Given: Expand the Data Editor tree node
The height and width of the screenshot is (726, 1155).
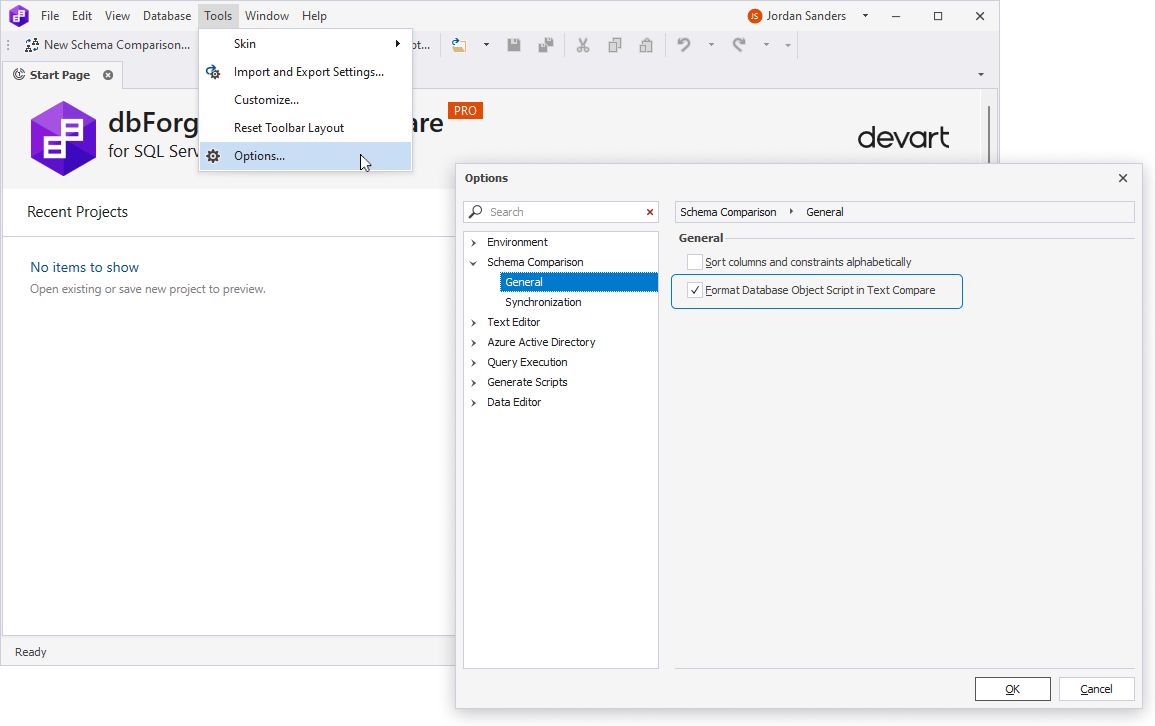Looking at the screenshot, I should pos(474,402).
